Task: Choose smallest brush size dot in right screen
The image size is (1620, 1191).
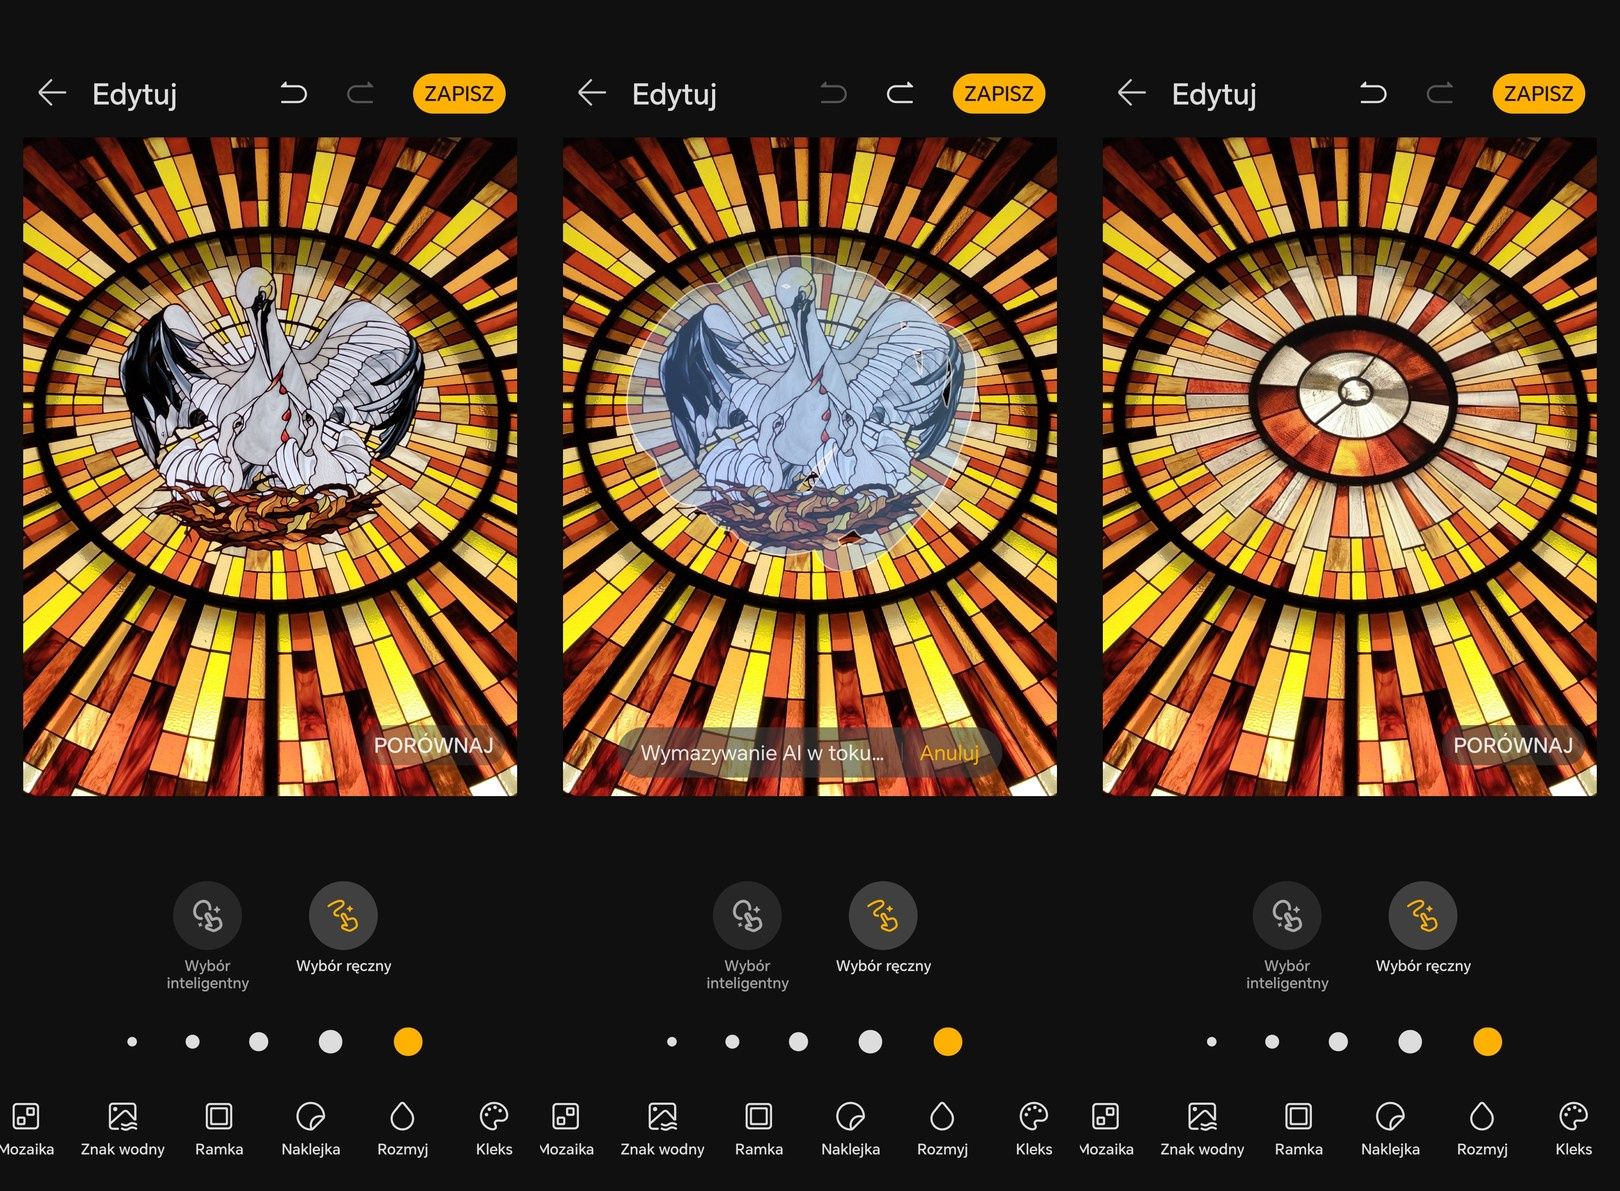Action: (x=1212, y=1042)
